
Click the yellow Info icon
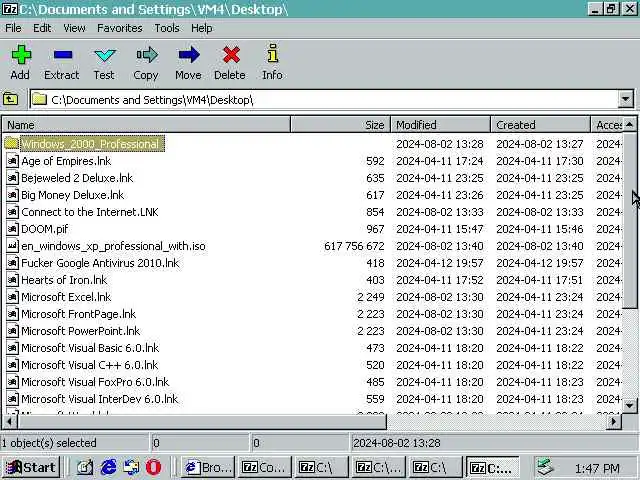(x=273, y=53)
